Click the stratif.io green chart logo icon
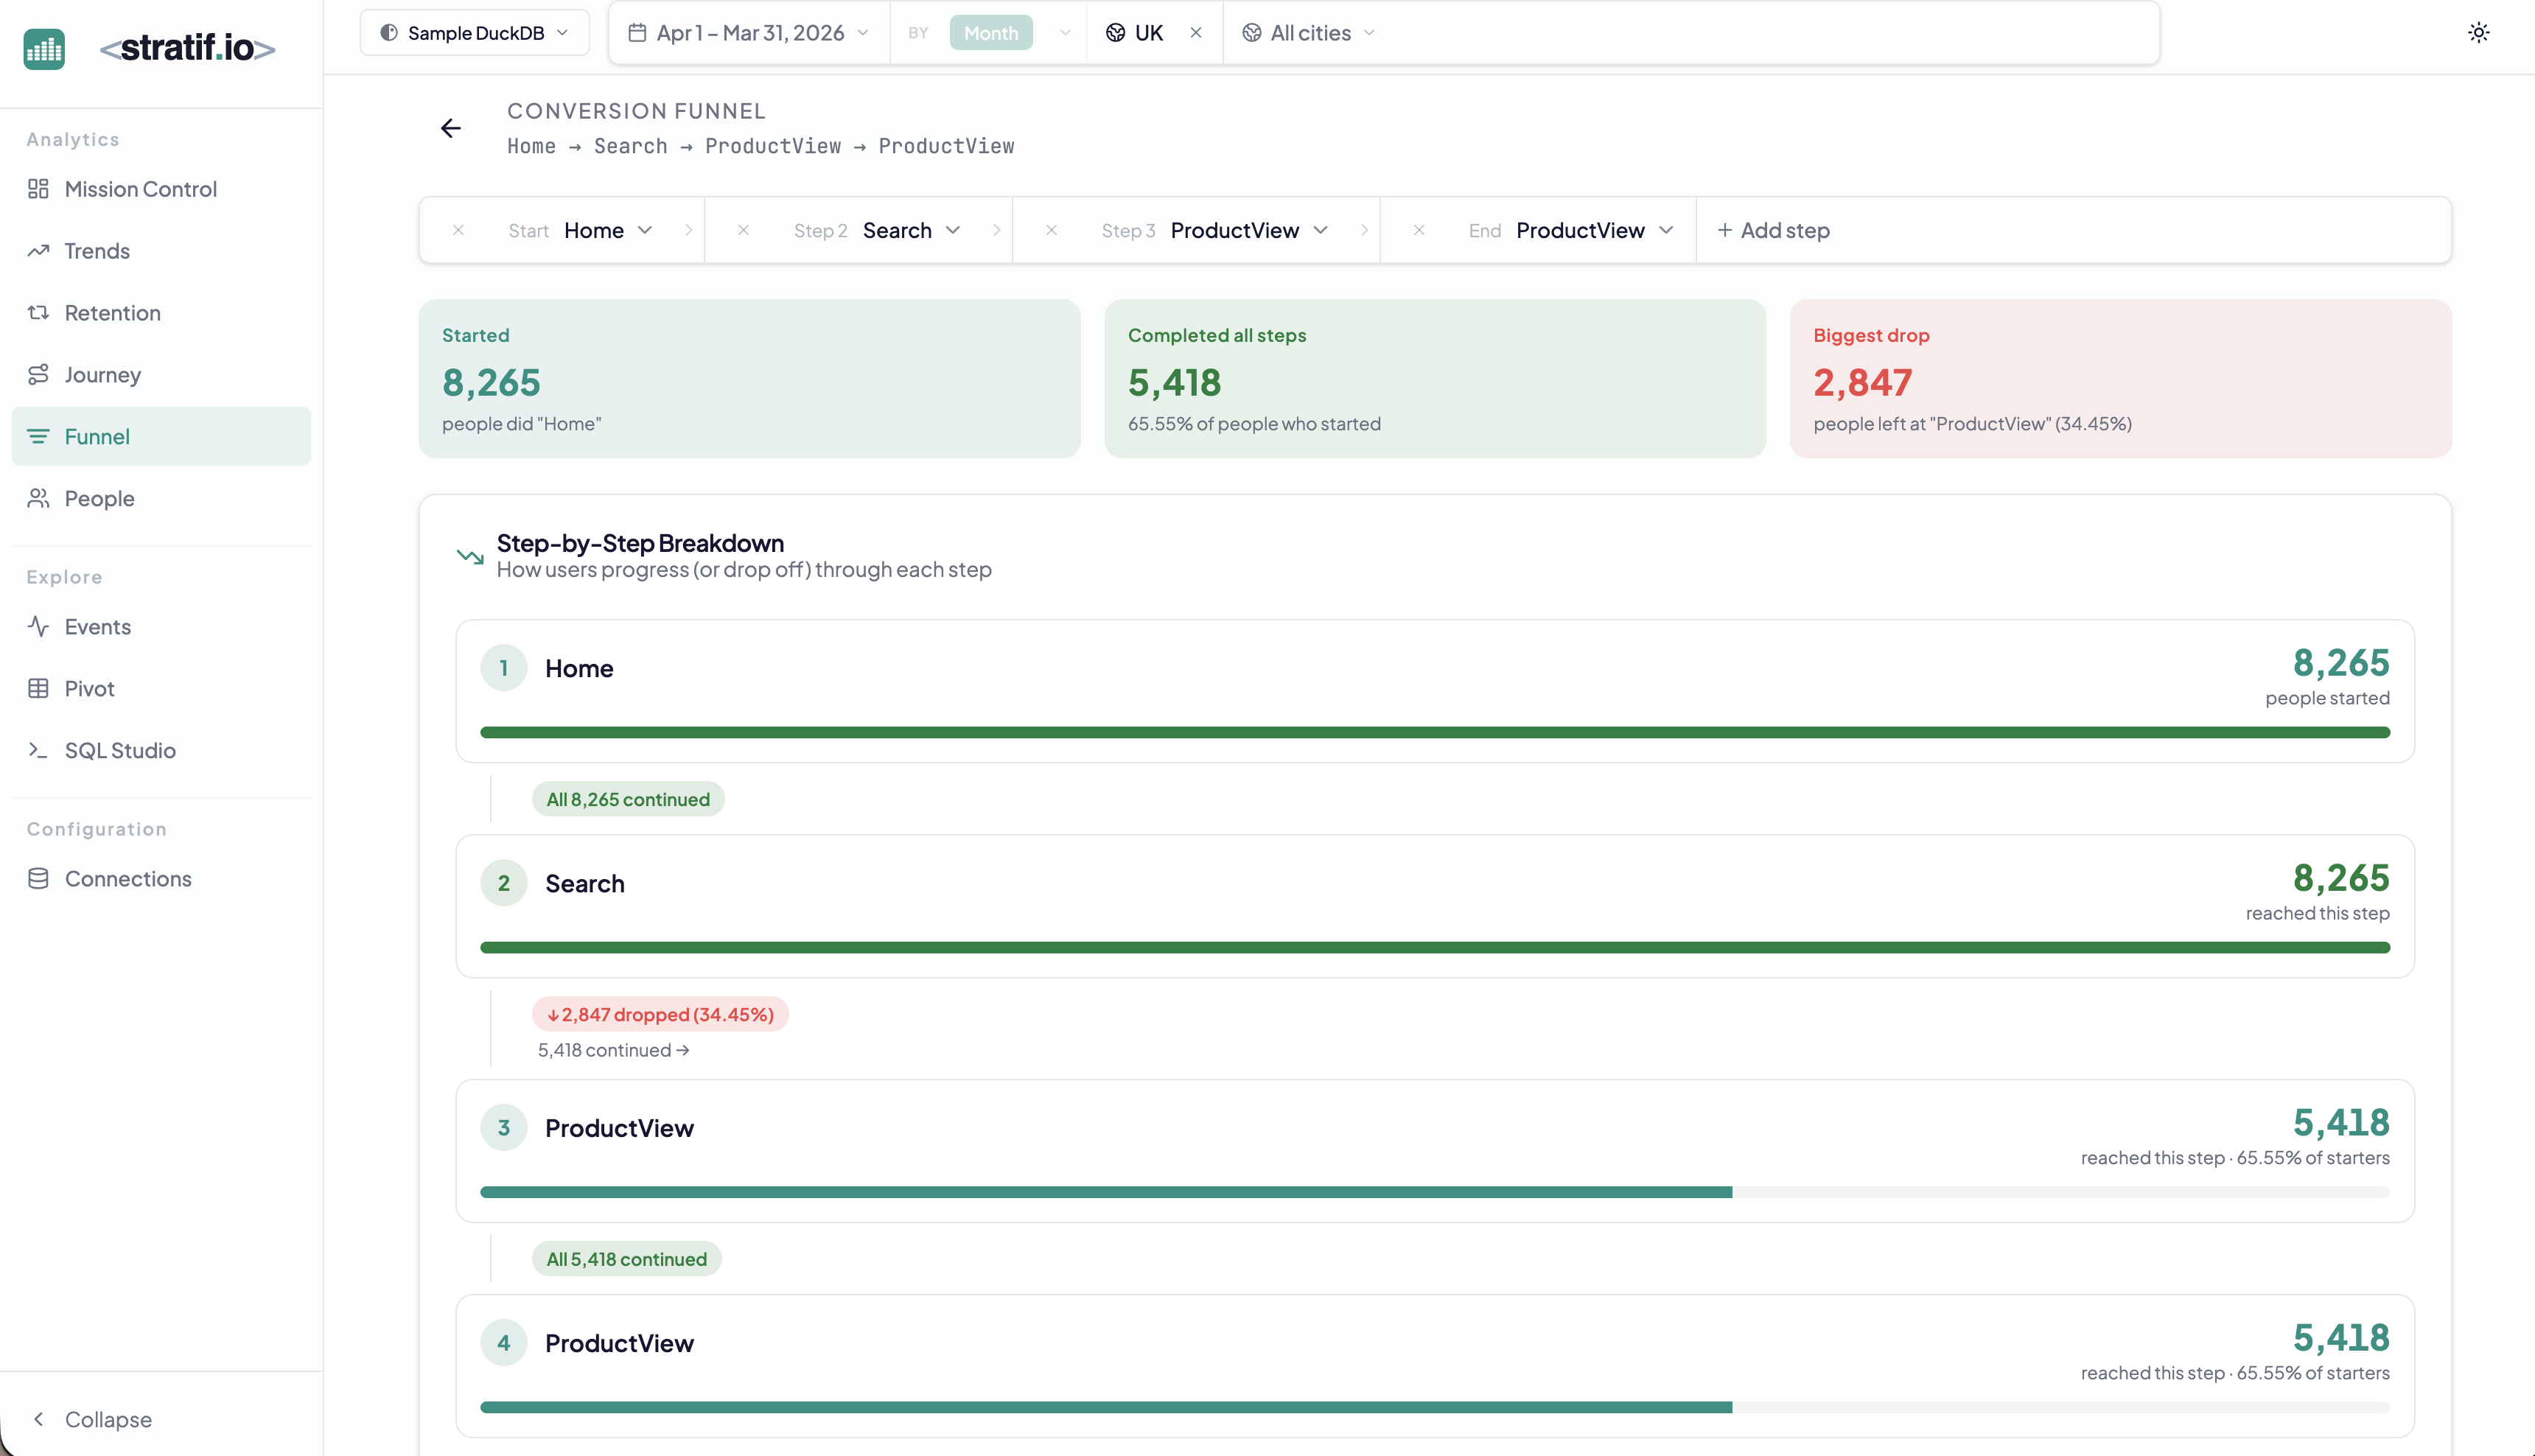 click(44, 48)
